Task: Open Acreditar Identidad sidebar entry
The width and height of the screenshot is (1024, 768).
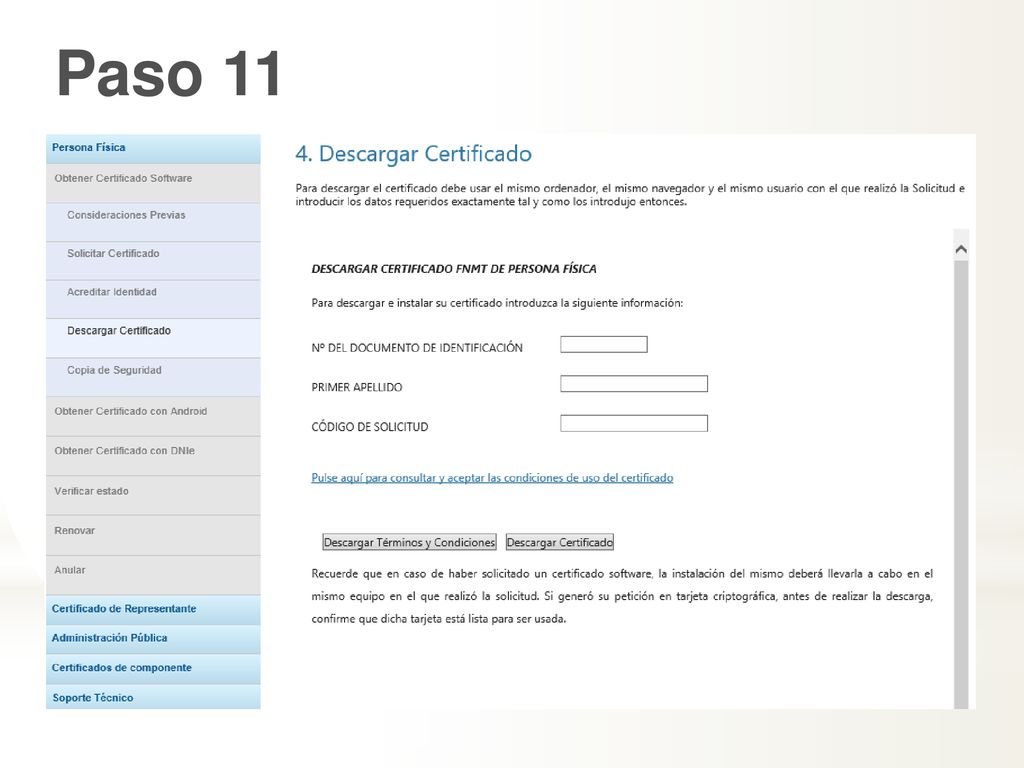Action: pyautogui.click(x=153, y=299)
